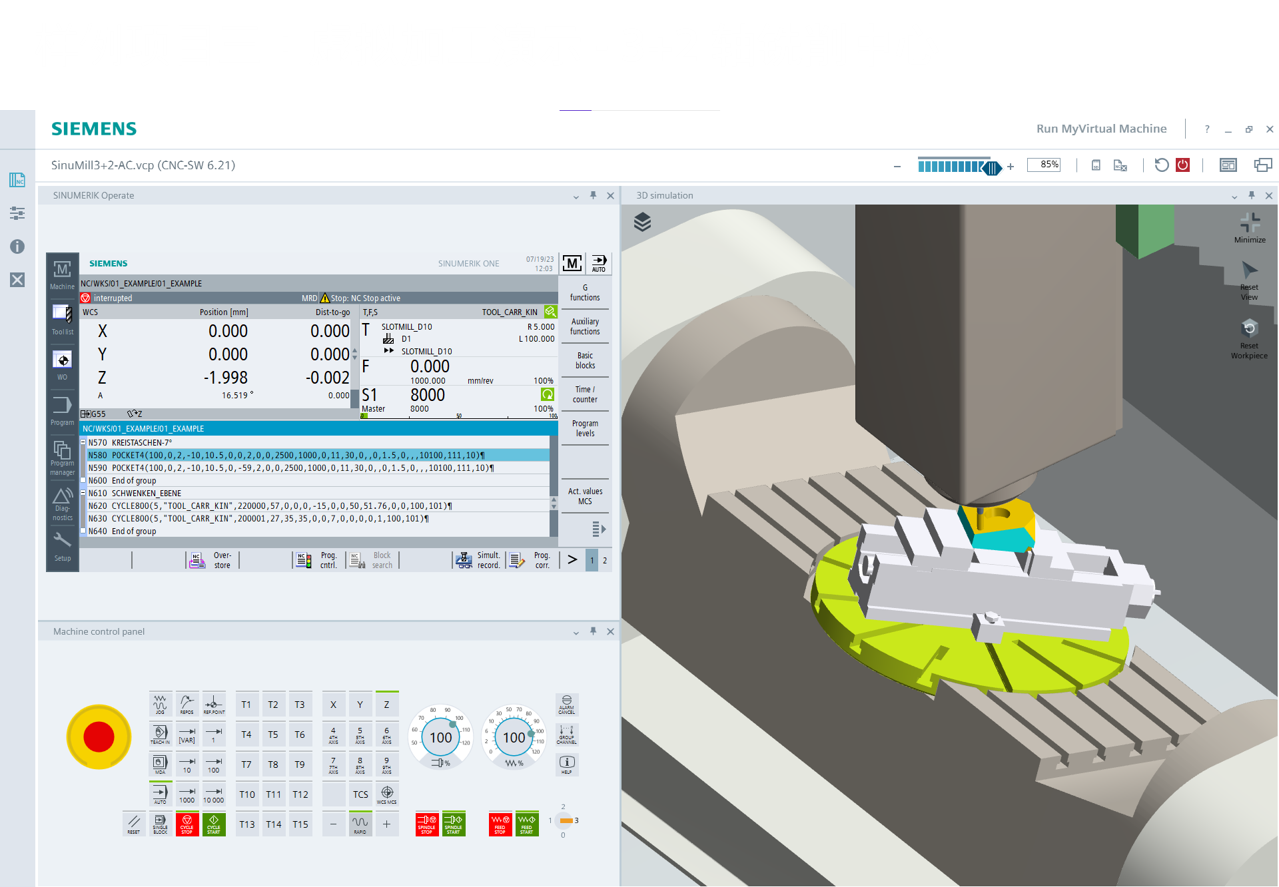The image size is (1279, 887).
Task: Click the RESET key
Action: pos(133,824)
